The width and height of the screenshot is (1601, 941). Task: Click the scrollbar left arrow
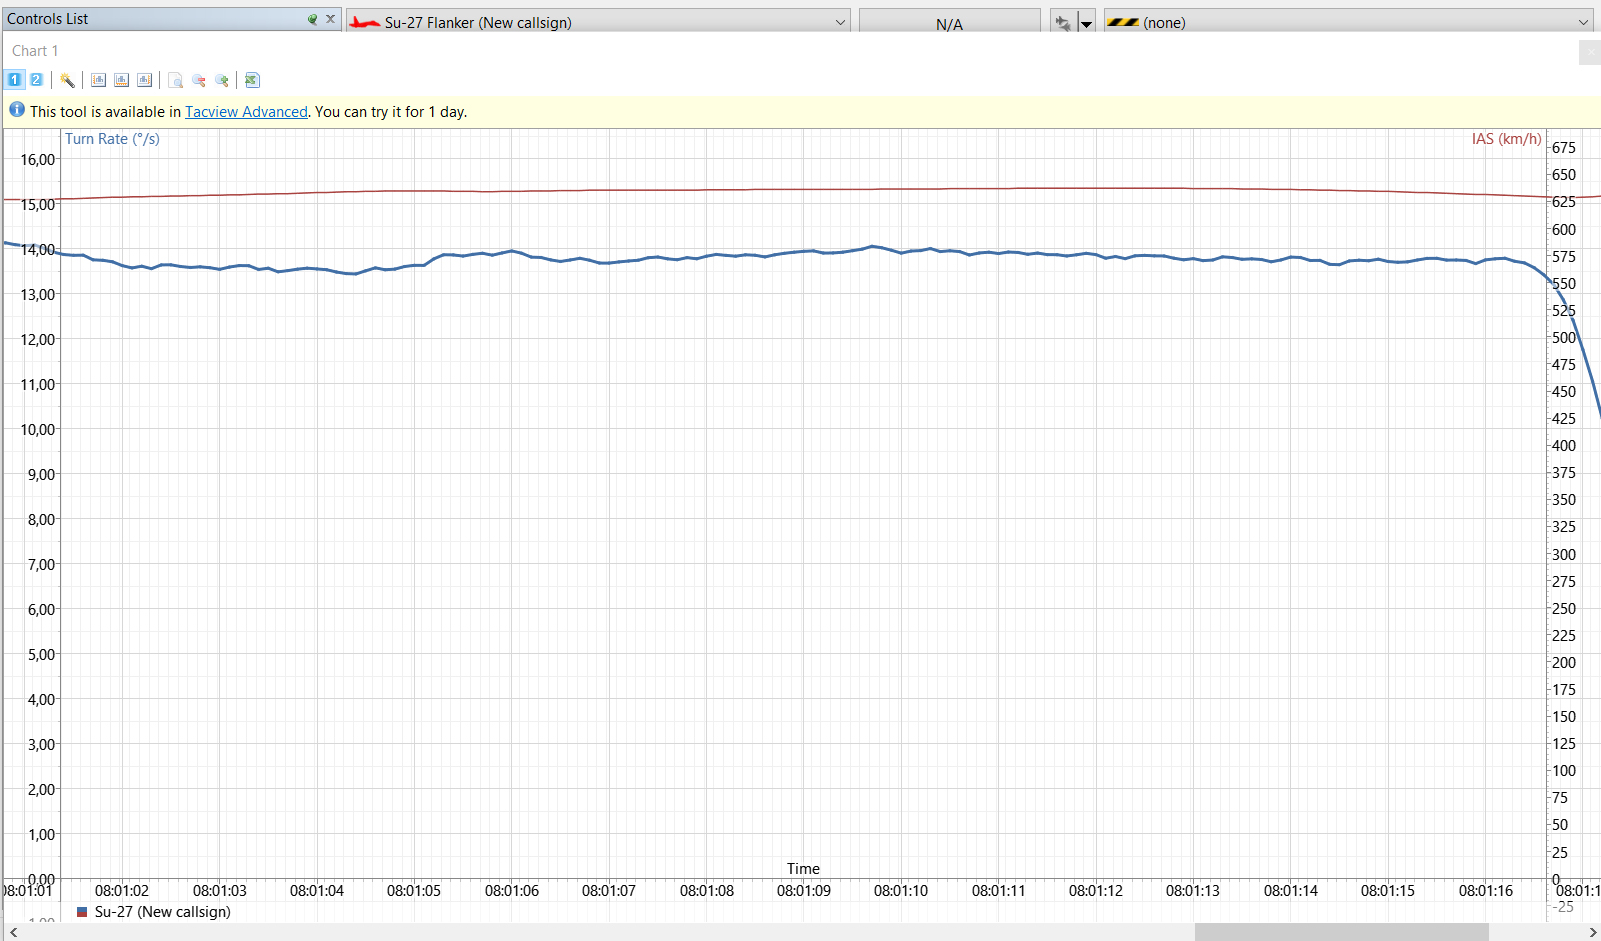click(13, 932)
